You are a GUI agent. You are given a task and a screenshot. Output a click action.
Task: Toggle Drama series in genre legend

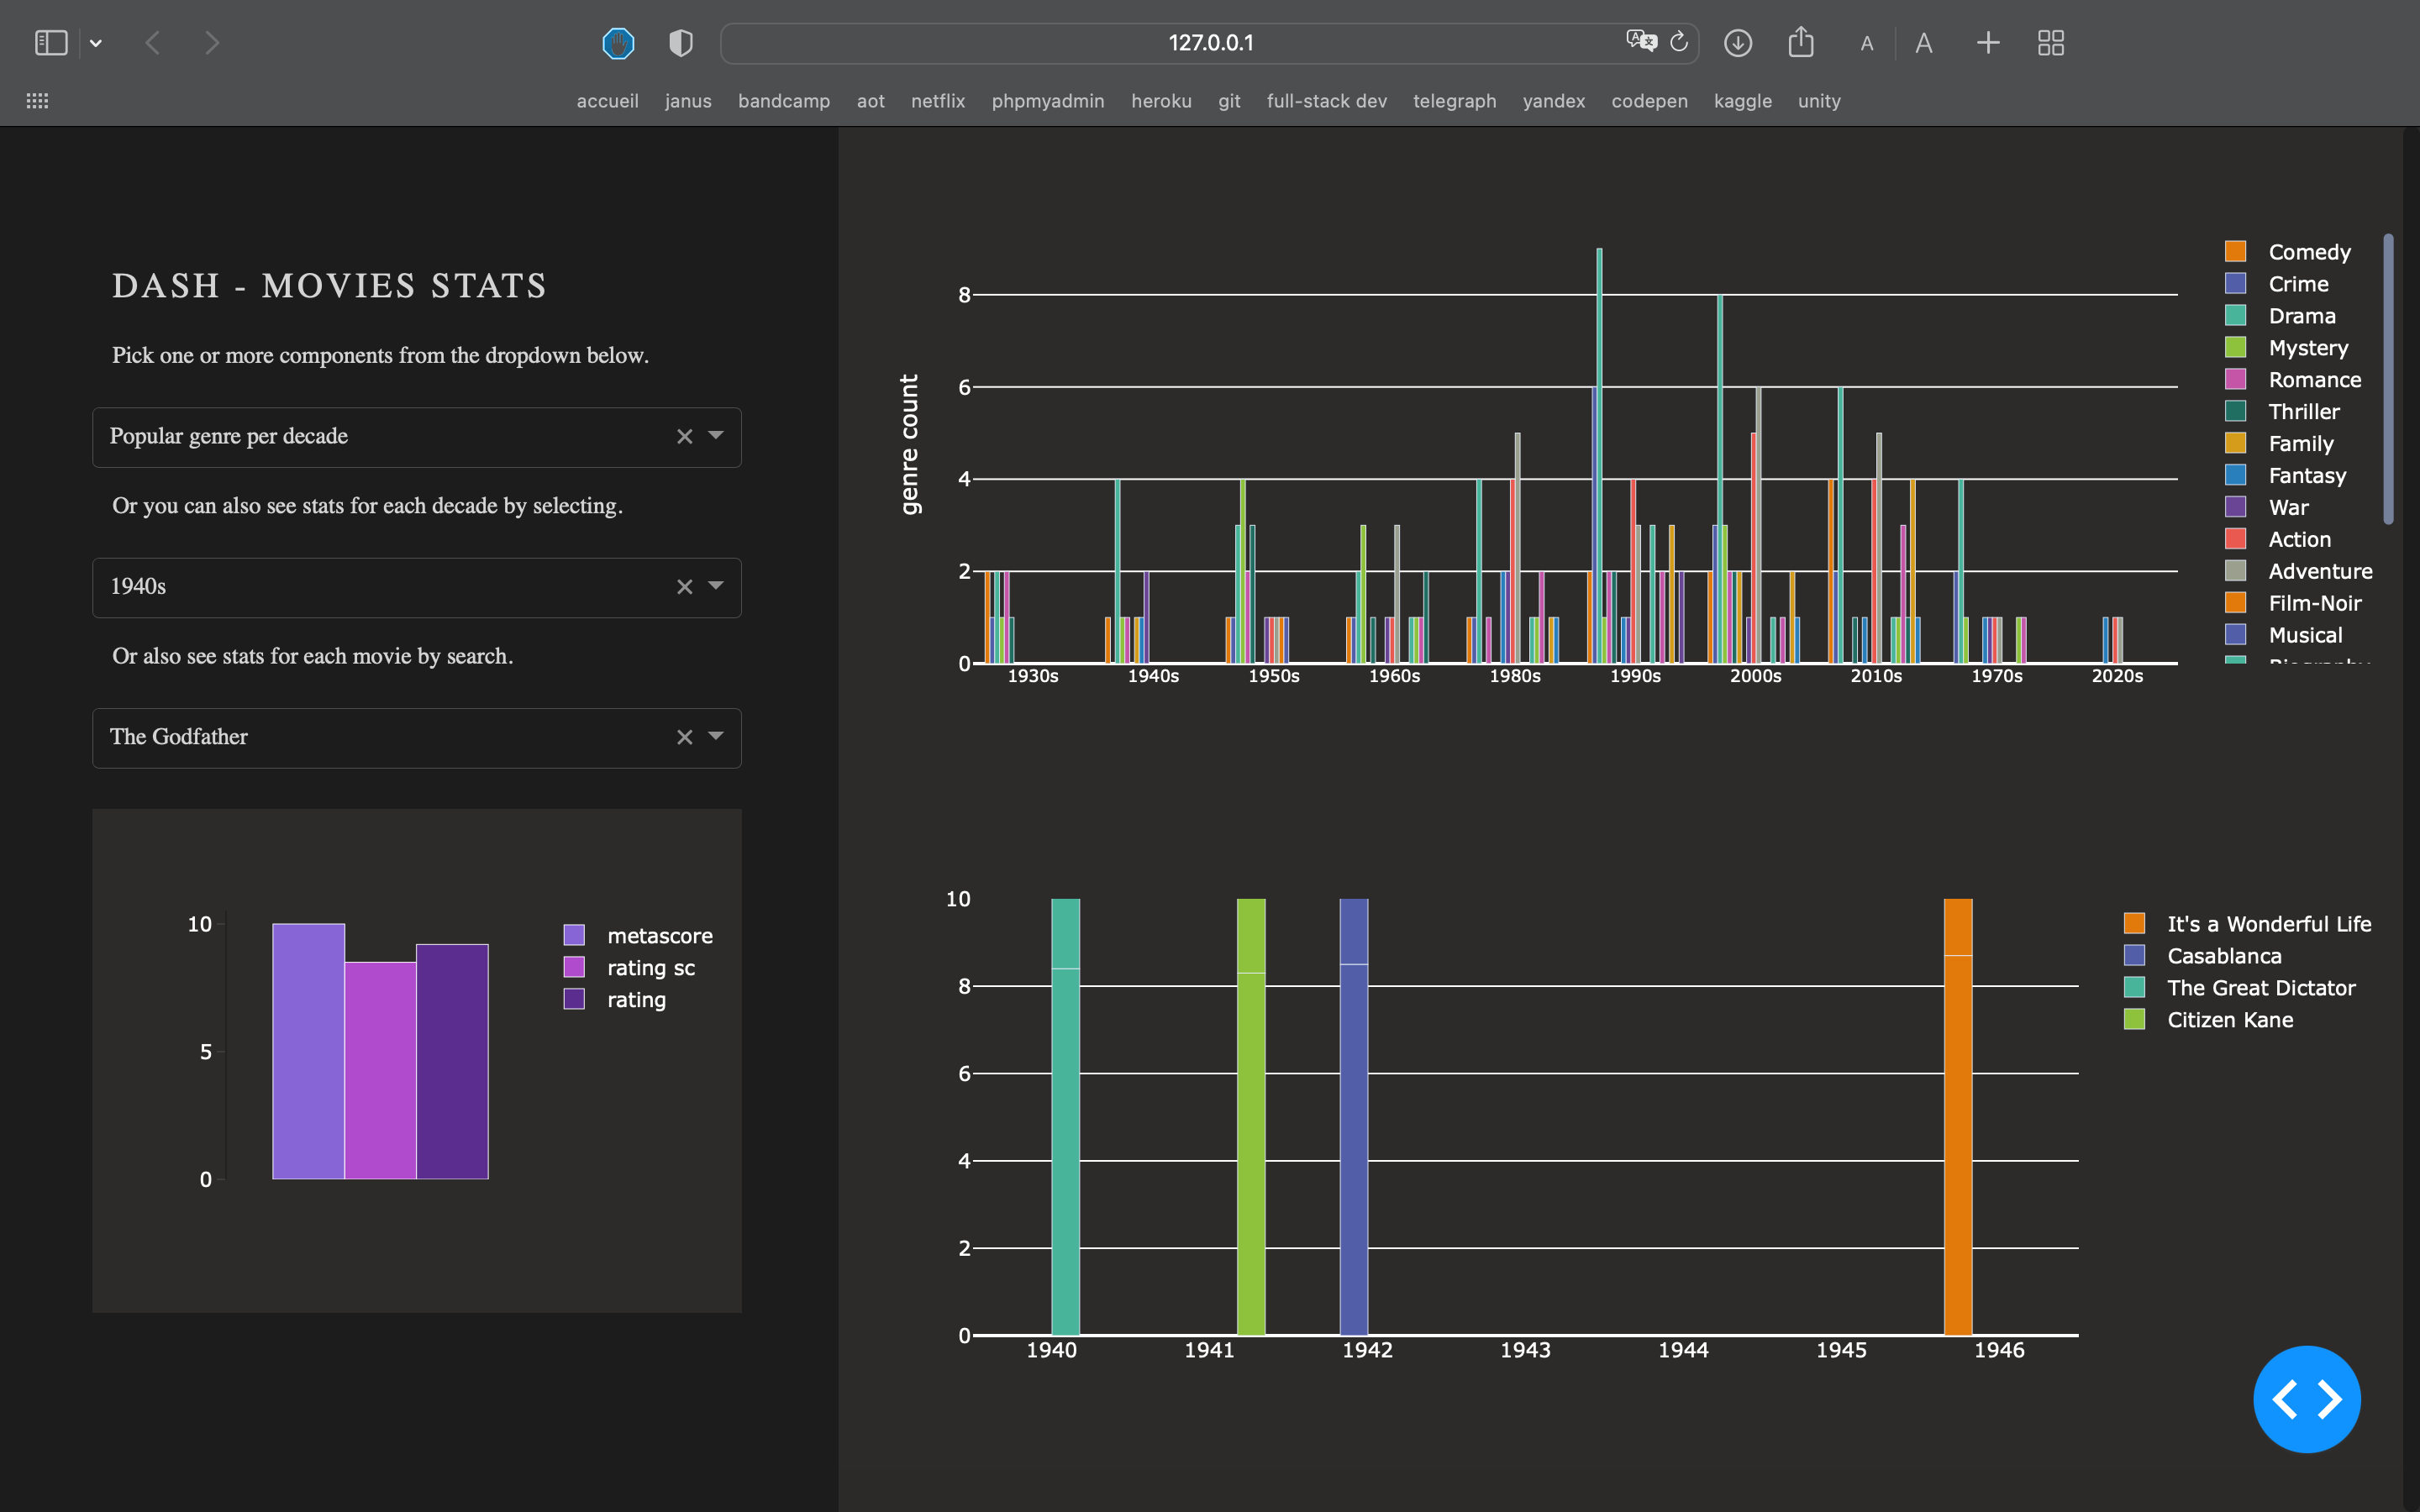[x=2301, y=316]
